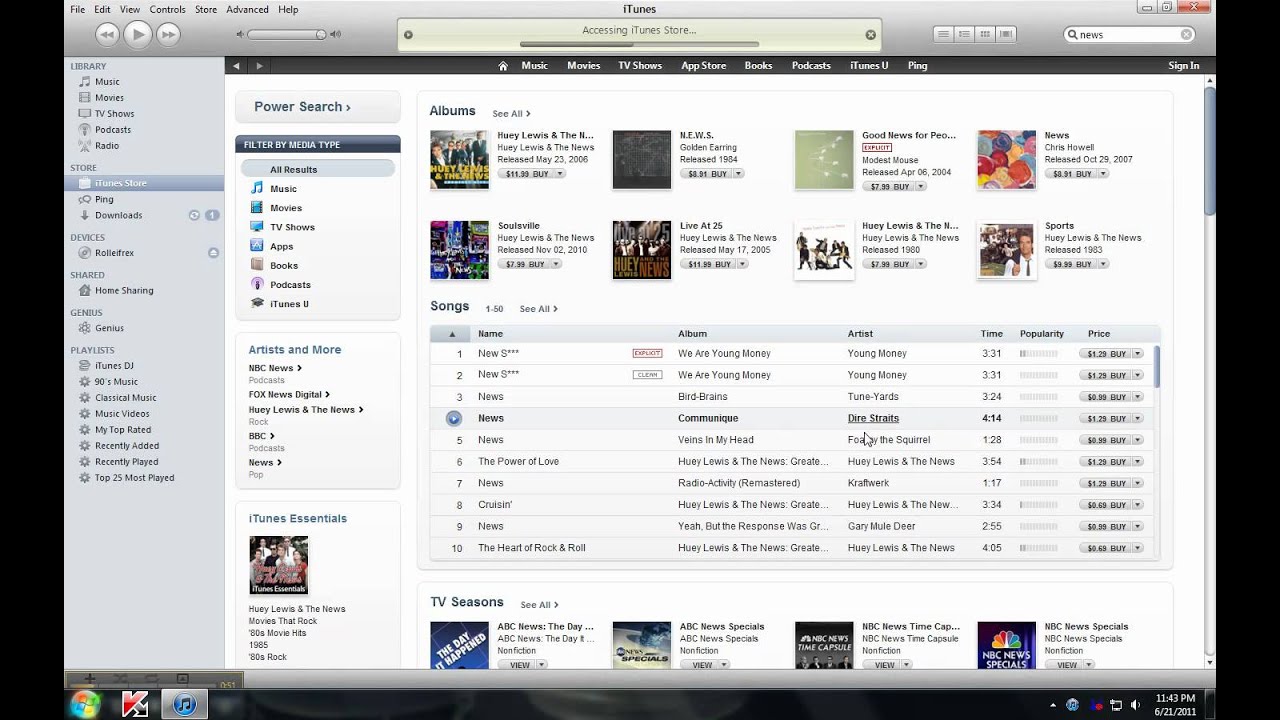Click the iTunes Essentials Huey Lewis thumbnail
1280x720 pixels.
[278, 566]
